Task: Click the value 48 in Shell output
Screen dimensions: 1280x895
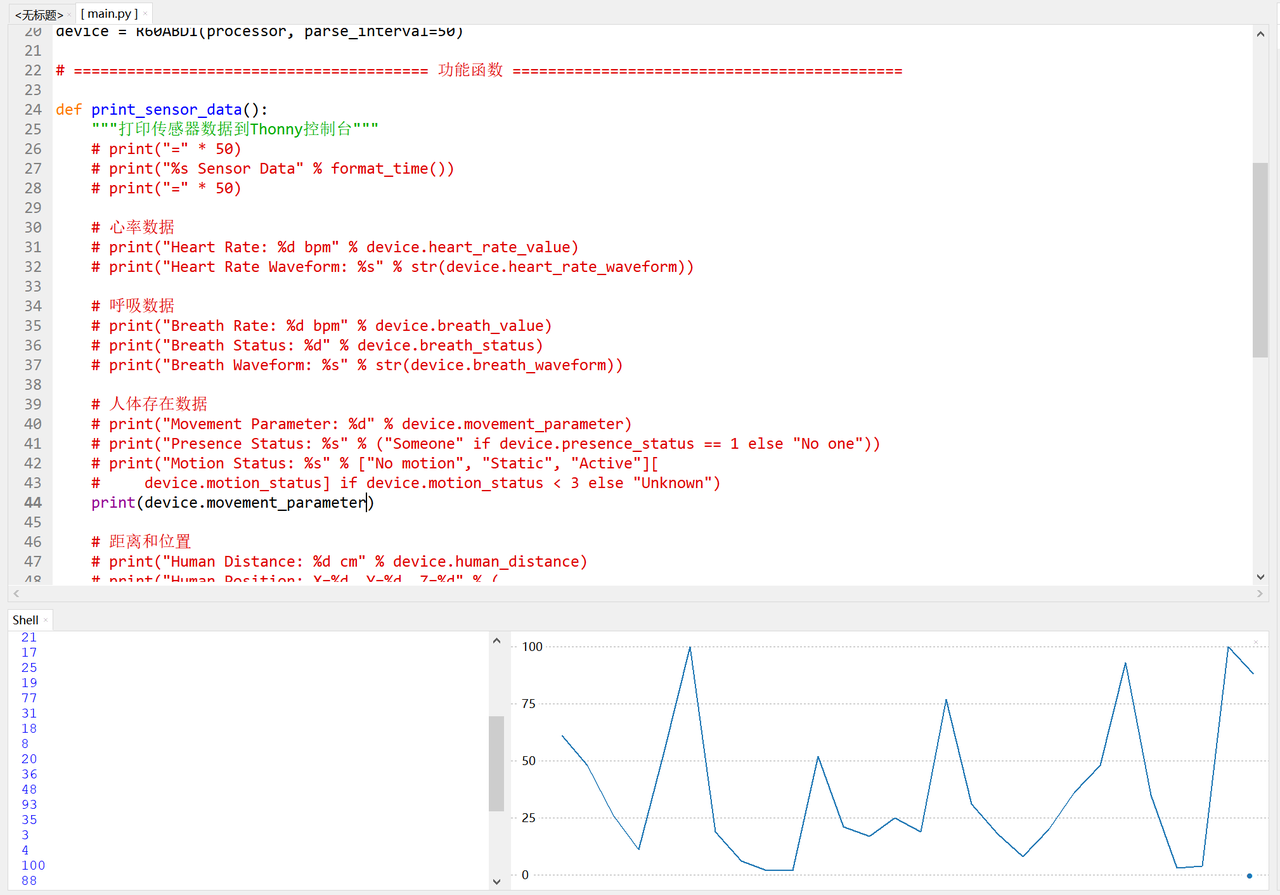Action: click(29, 790)
